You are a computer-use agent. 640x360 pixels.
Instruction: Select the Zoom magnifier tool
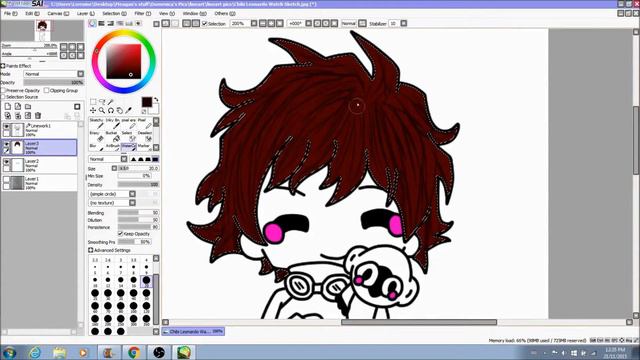point(102,110)
